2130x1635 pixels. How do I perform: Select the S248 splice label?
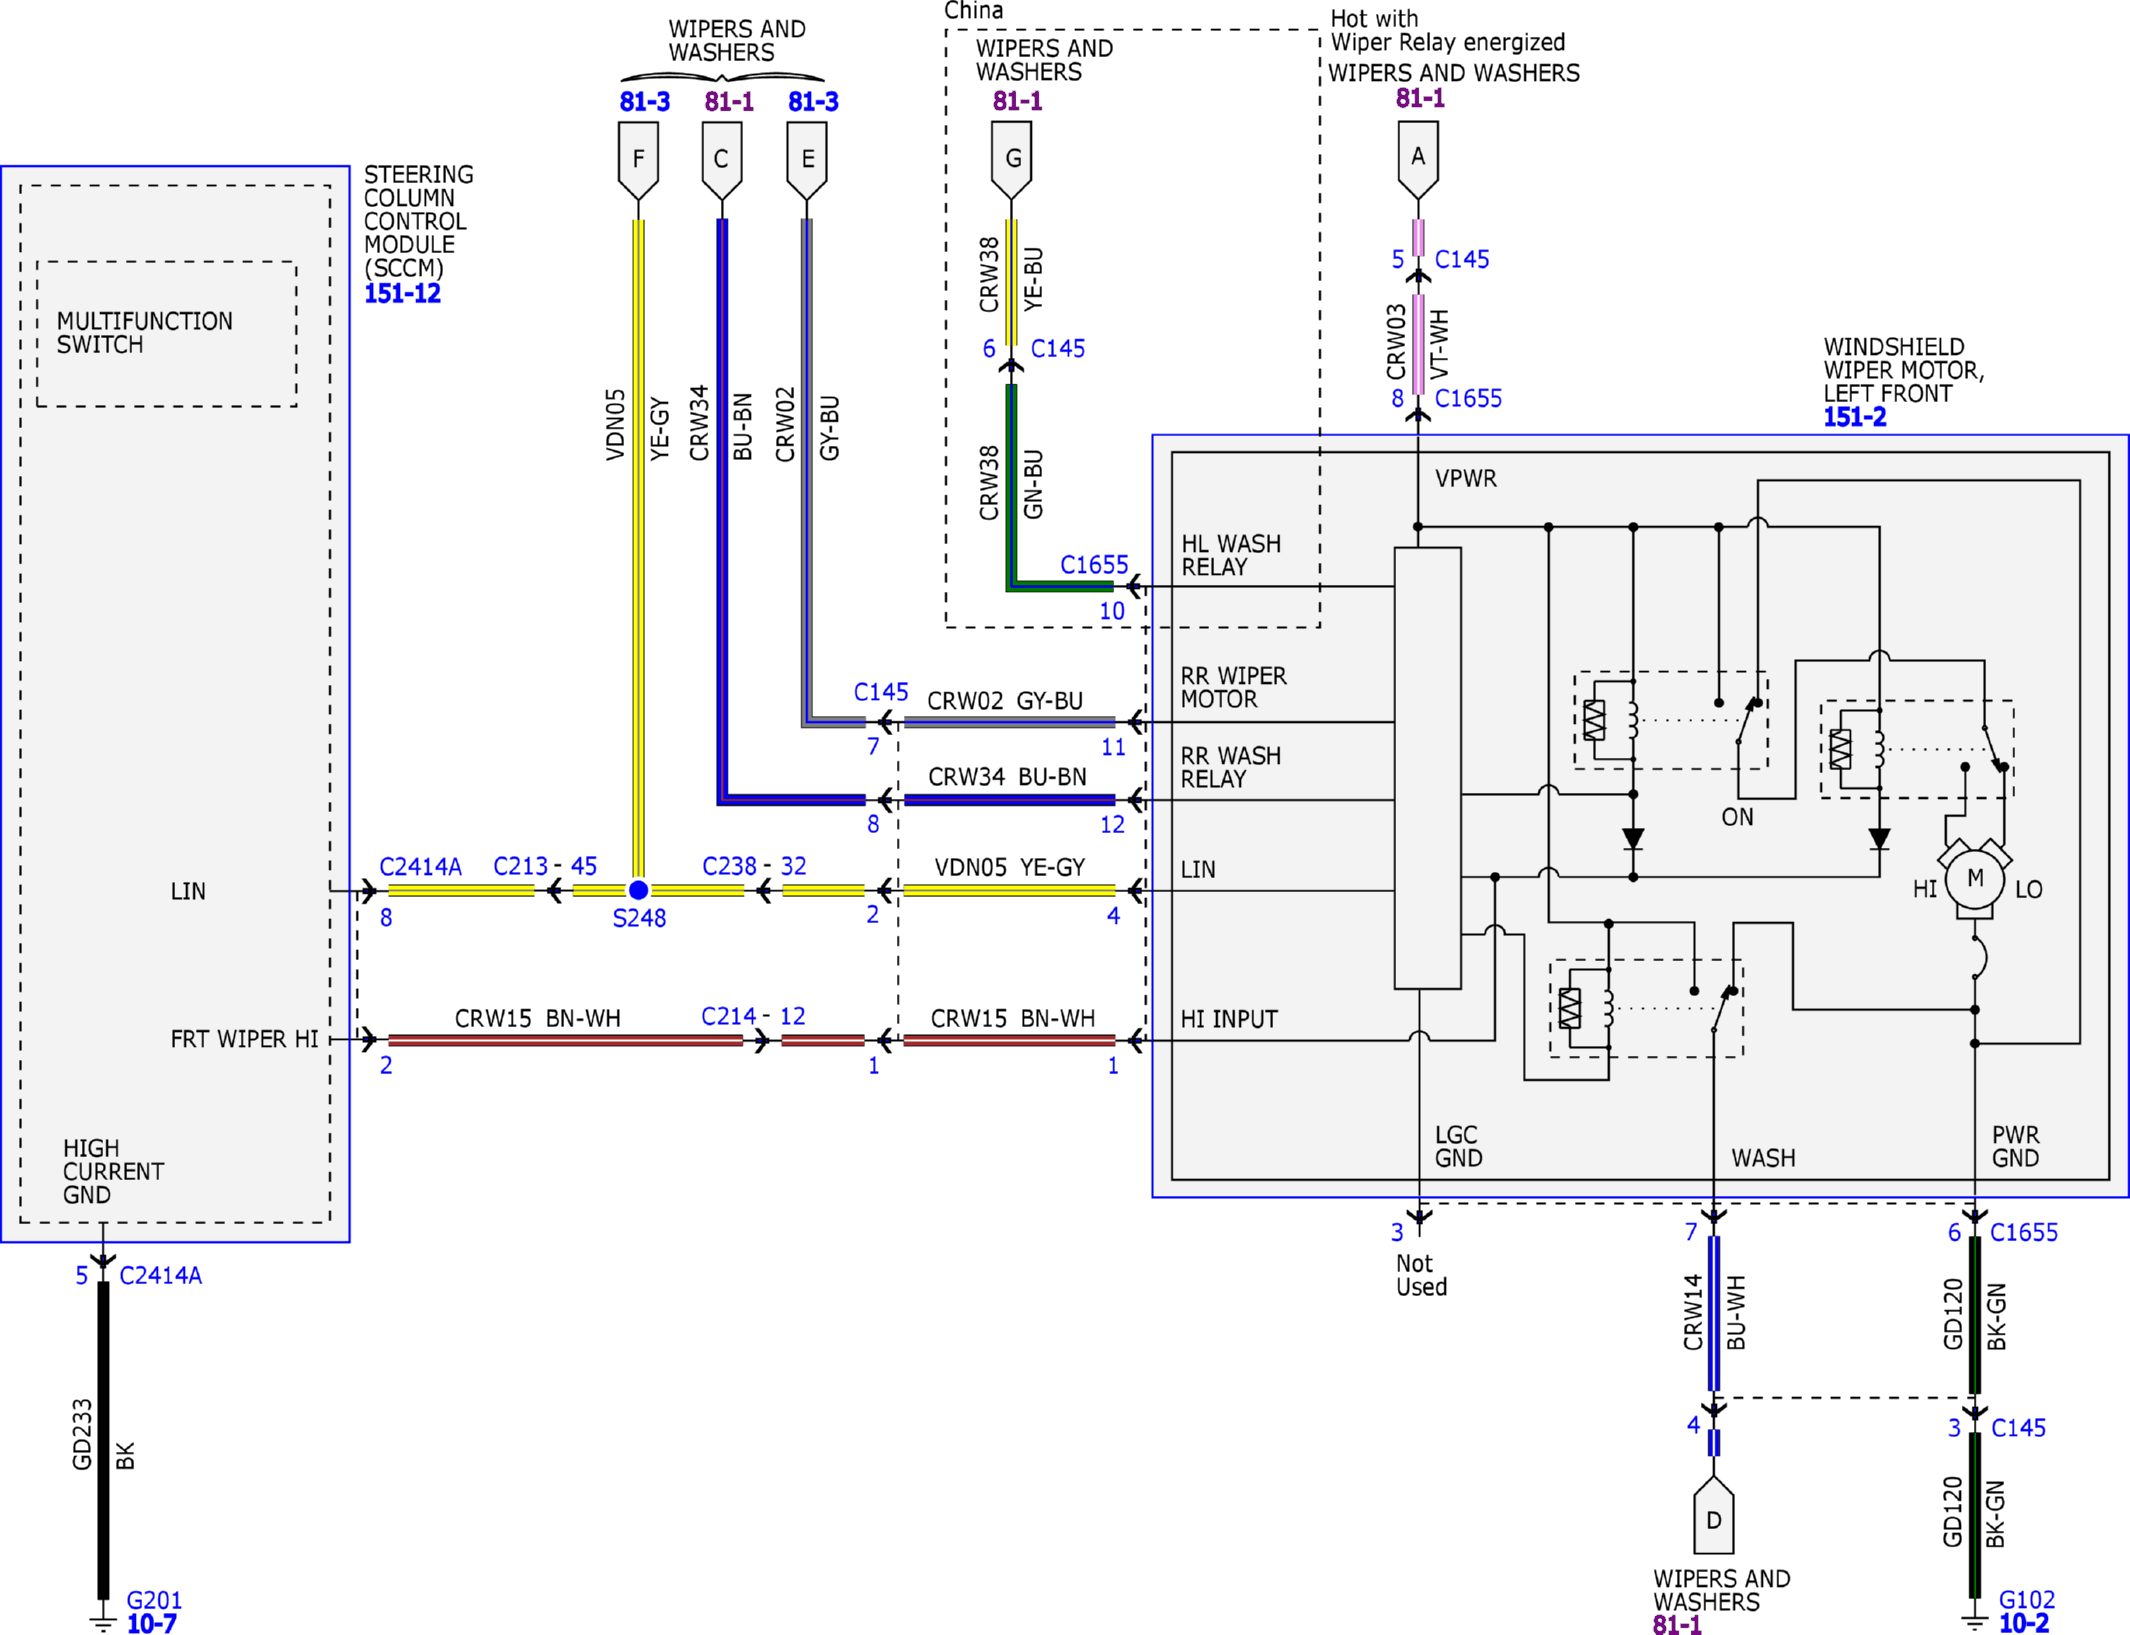(x=639, y=918)
